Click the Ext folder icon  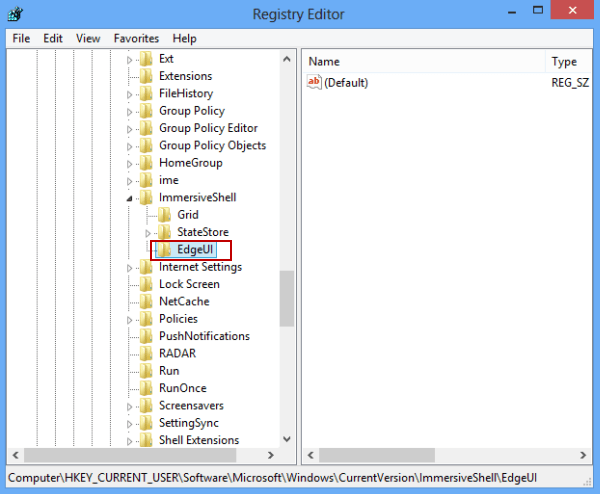click(146, 59)
